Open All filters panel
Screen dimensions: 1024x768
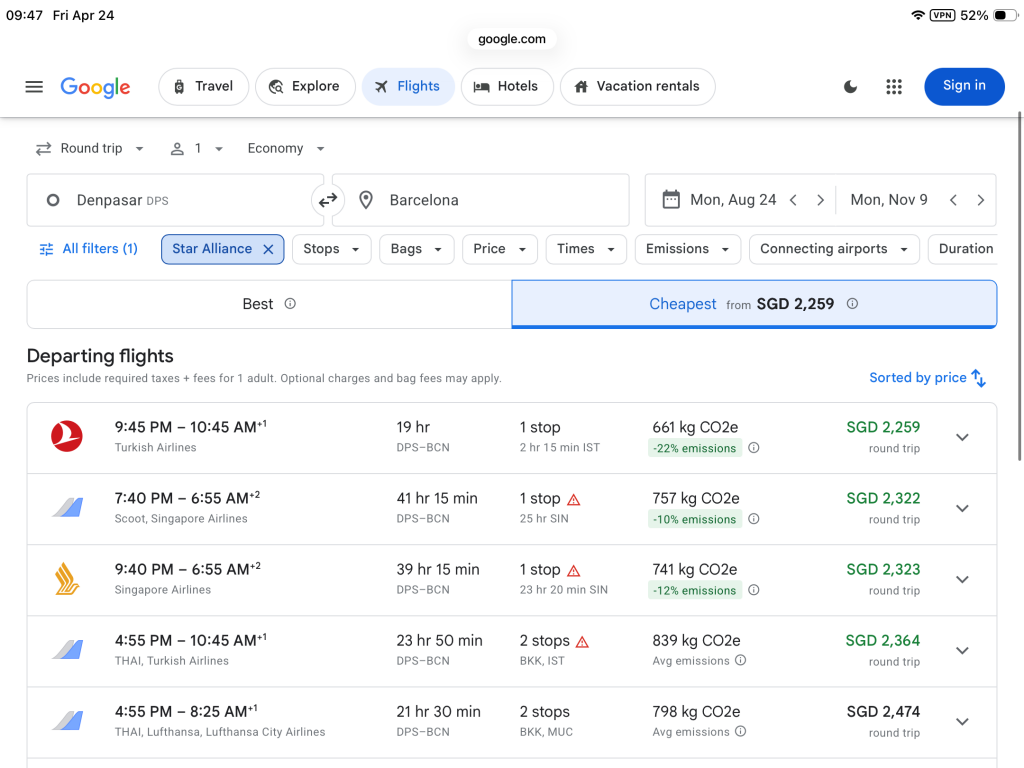point(89,249)
